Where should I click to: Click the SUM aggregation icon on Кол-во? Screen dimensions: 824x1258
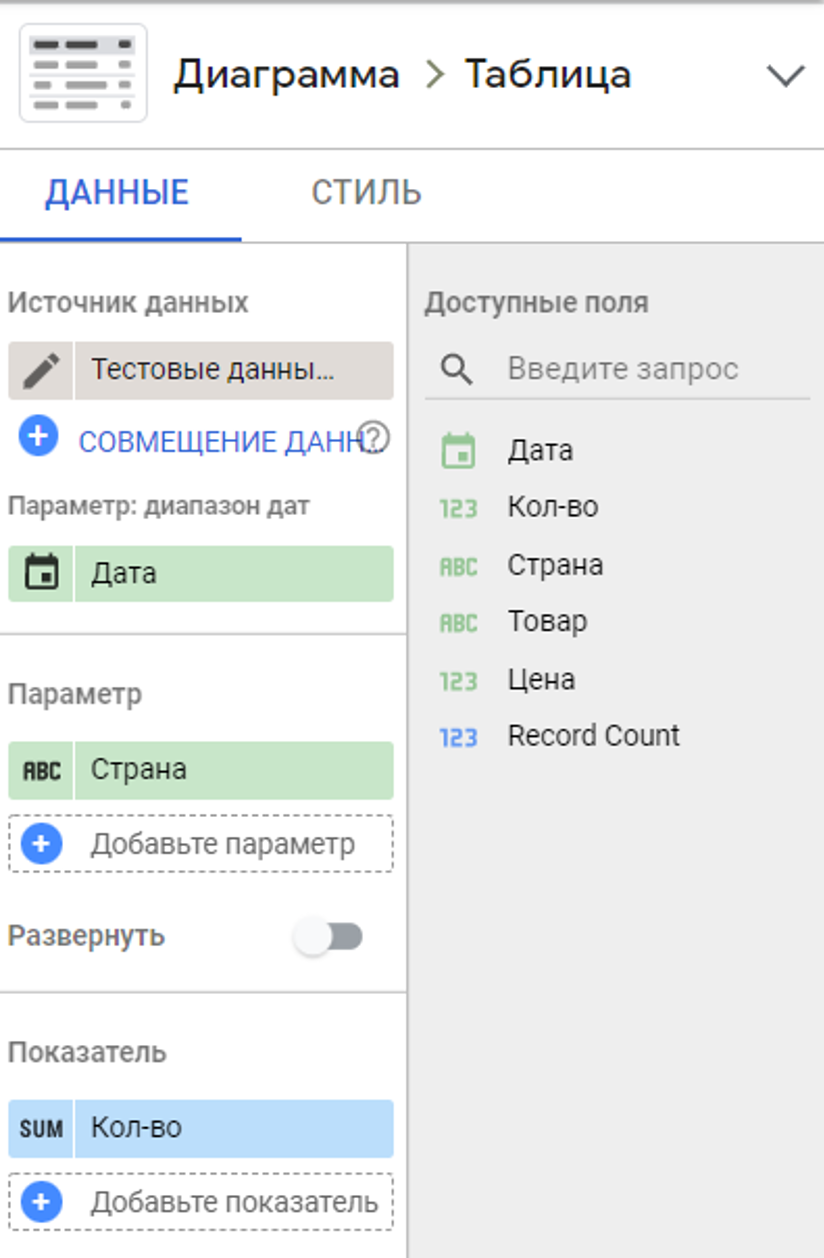[x=41, y=1129]
